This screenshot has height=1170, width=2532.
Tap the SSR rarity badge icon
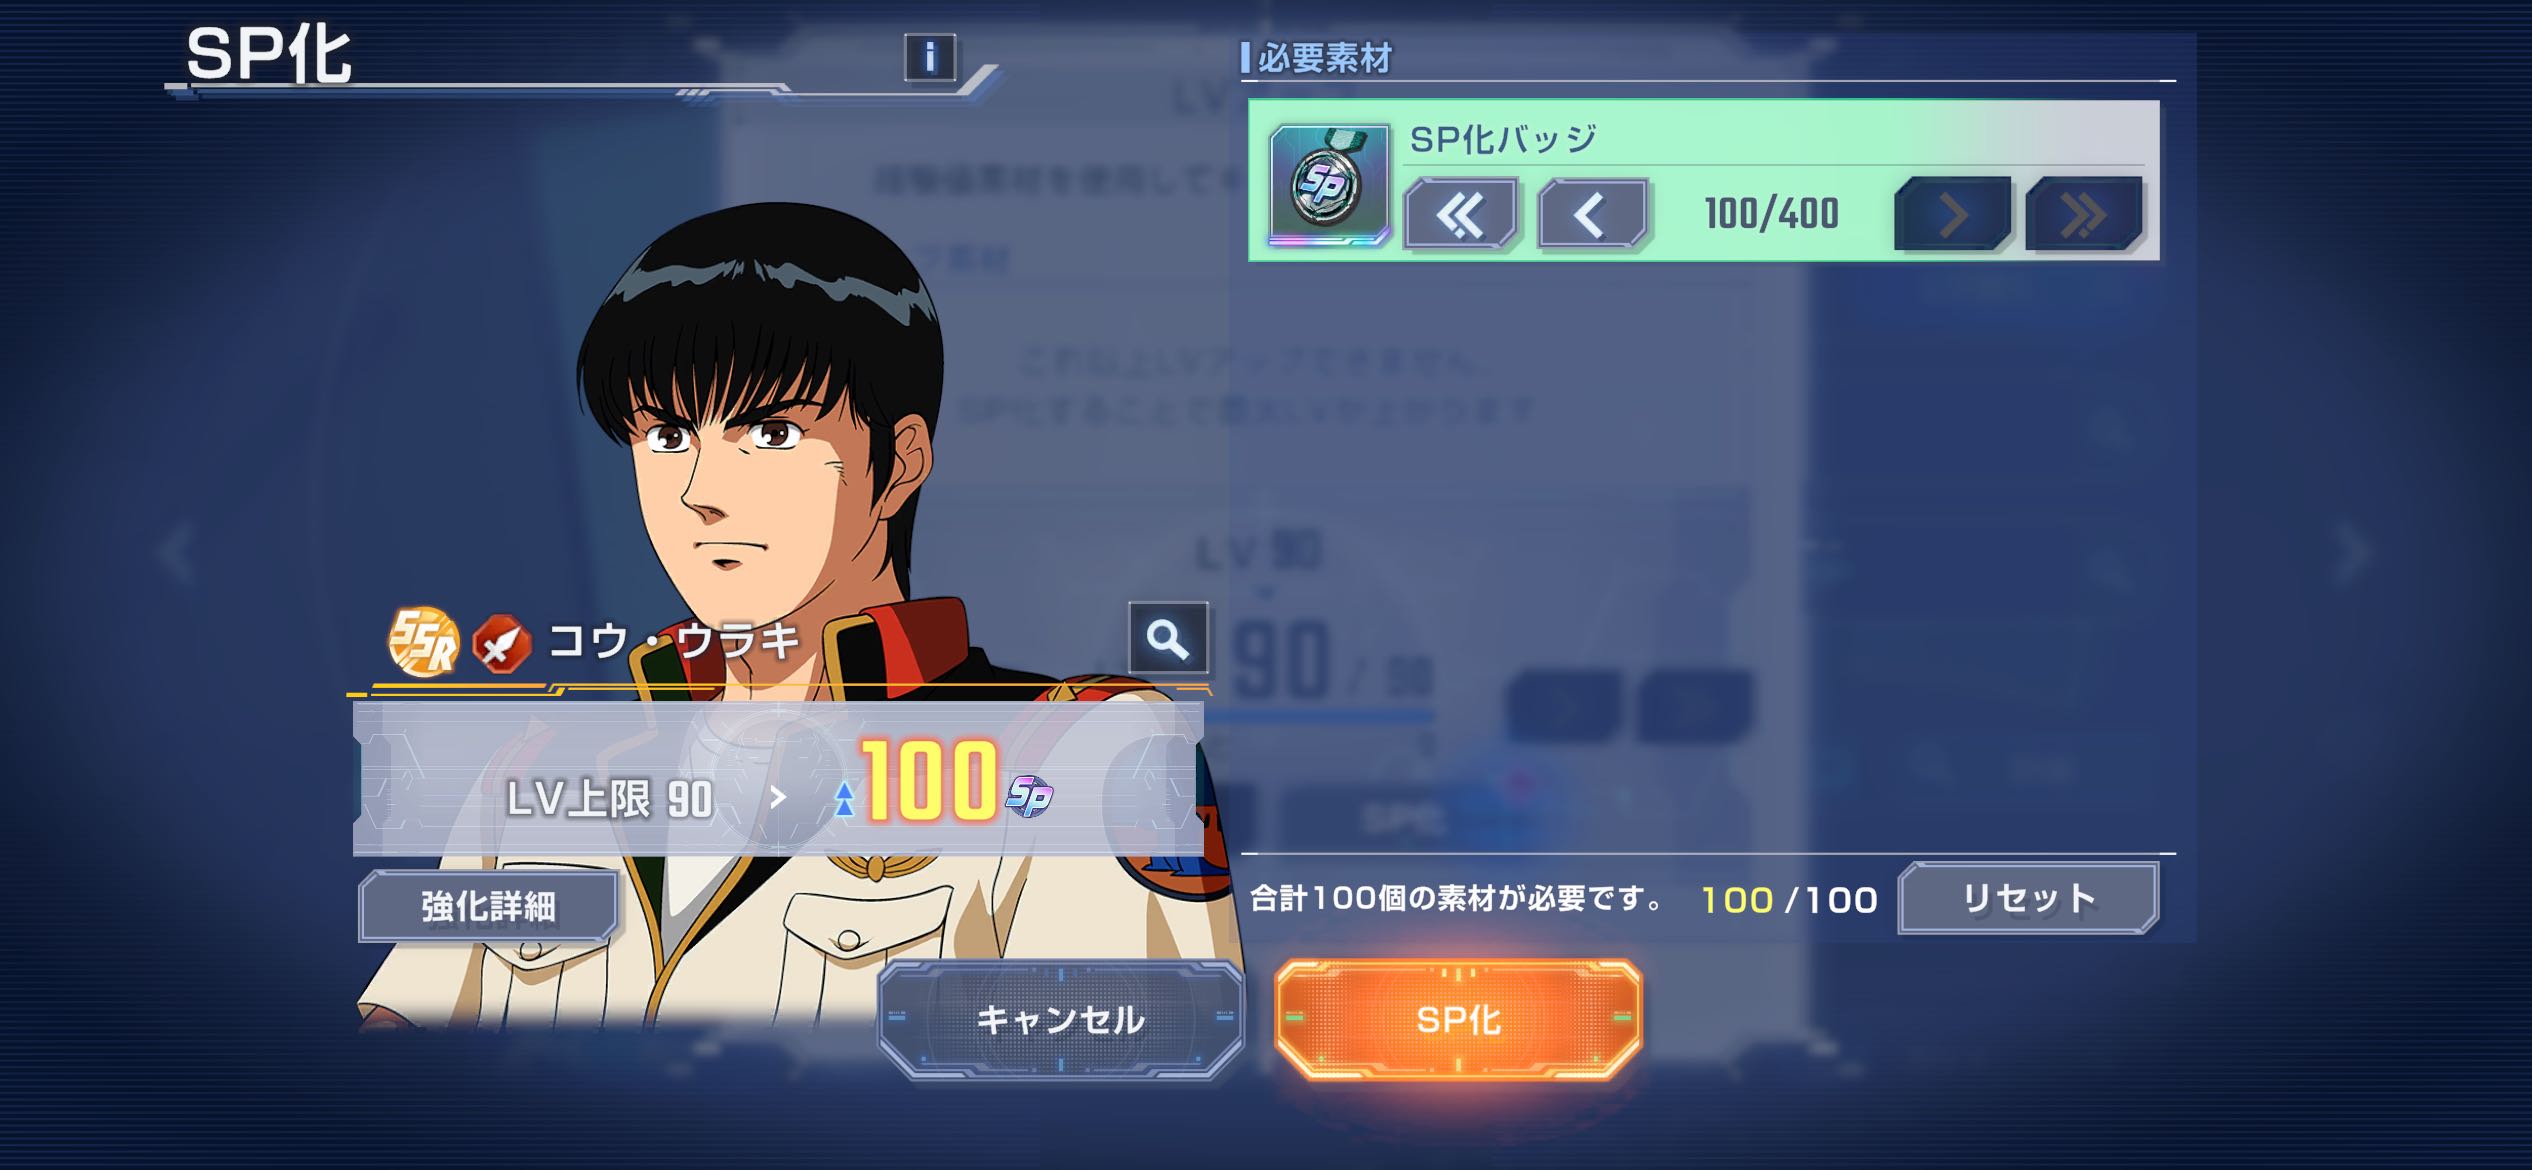coord(423,641)
